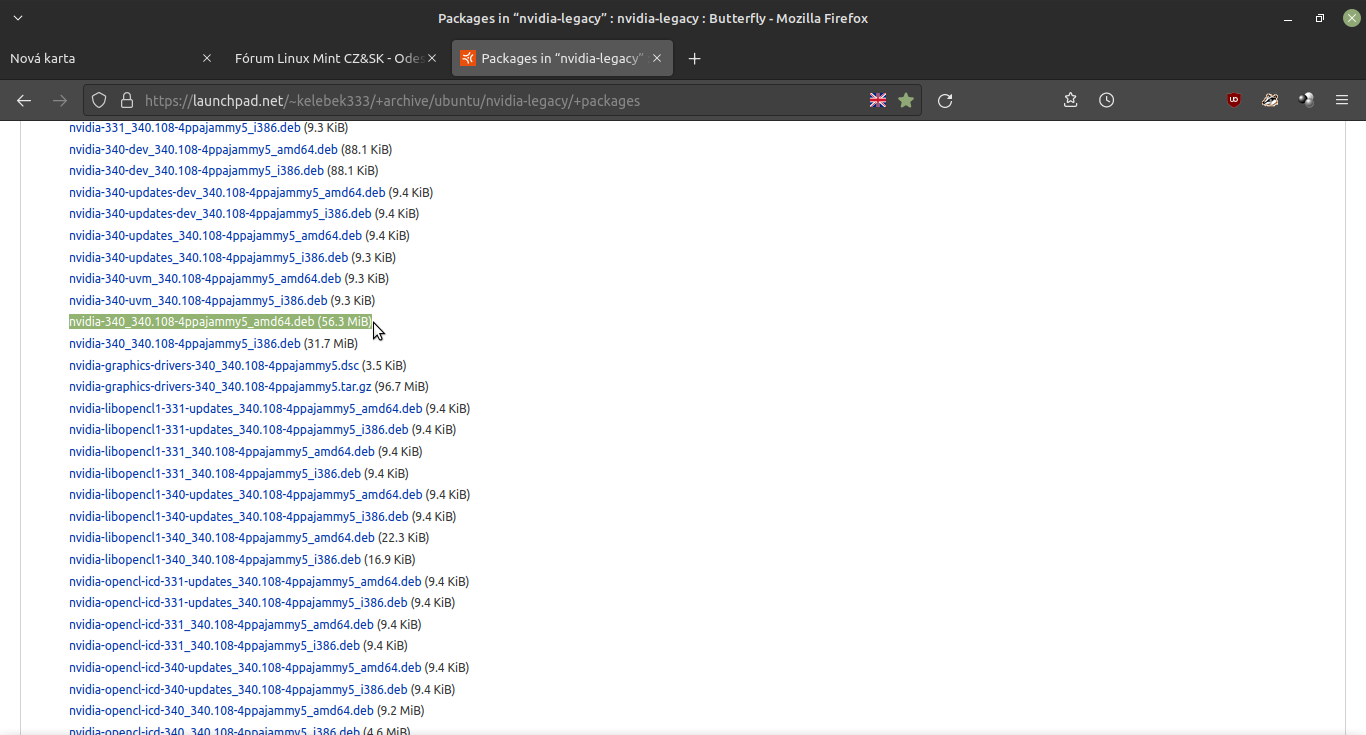
Task: Click the UK flag translation icon
Action: click(878, 100)
